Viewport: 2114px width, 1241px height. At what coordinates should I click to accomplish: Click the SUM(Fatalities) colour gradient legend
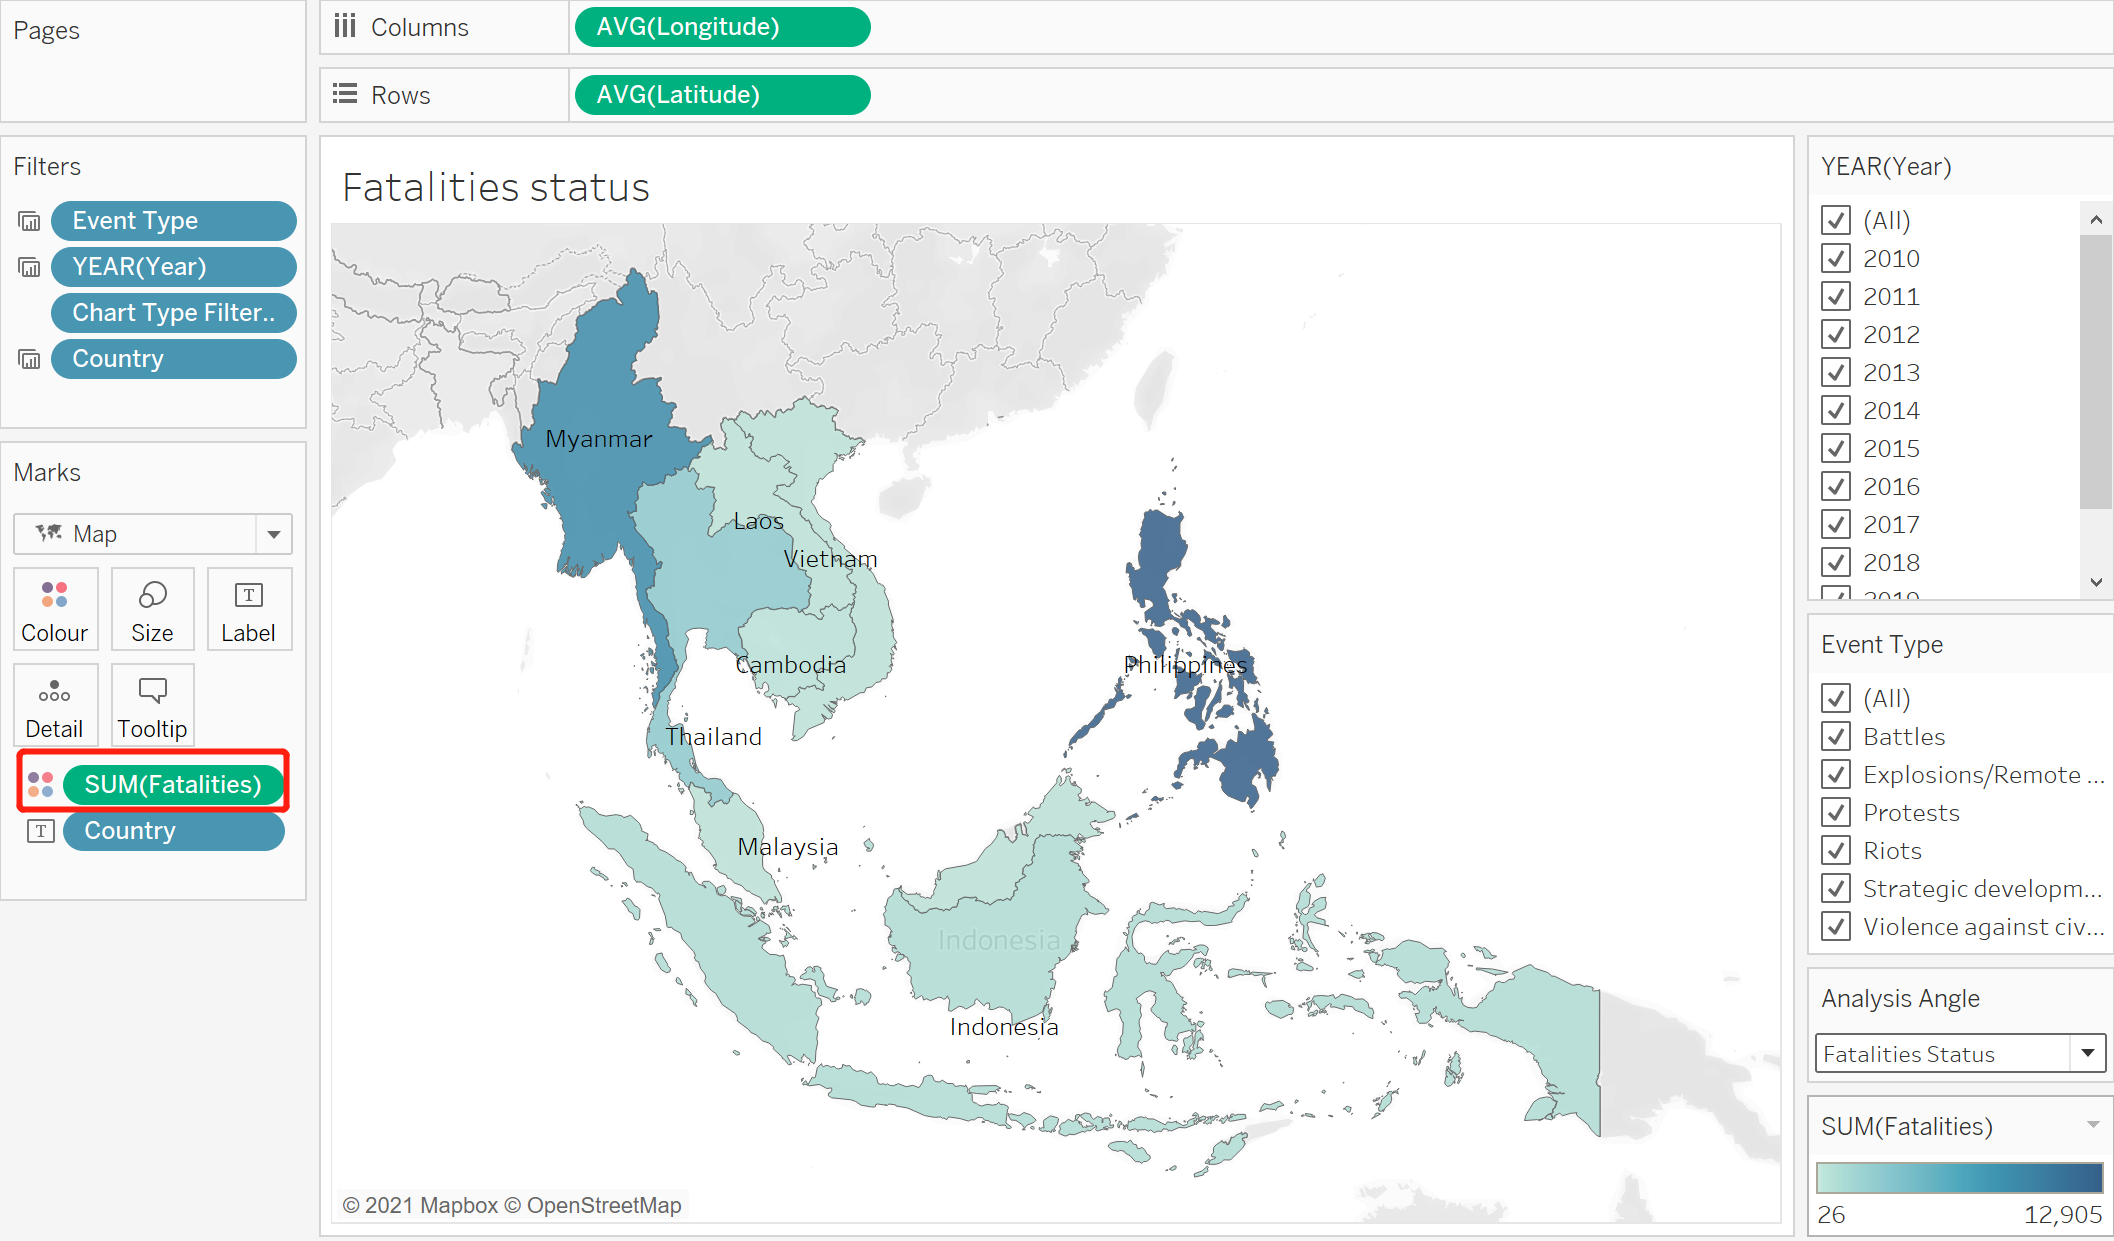pos(1959,1177)
